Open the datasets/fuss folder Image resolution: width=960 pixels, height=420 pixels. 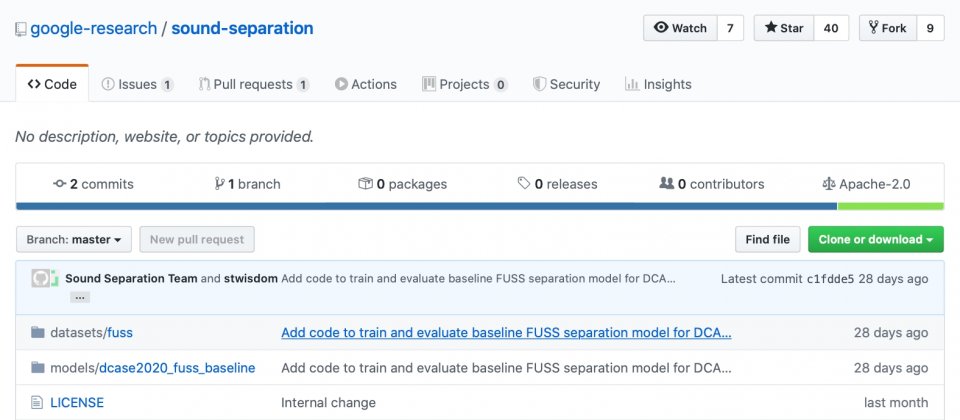click(91, 332)
